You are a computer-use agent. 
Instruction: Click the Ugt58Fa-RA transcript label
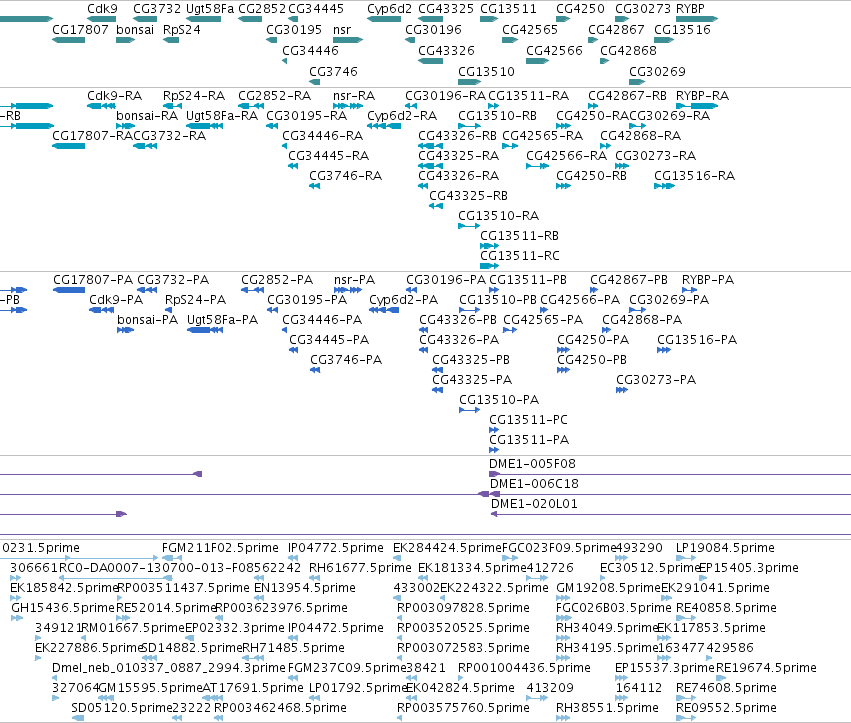pos(222,116)
